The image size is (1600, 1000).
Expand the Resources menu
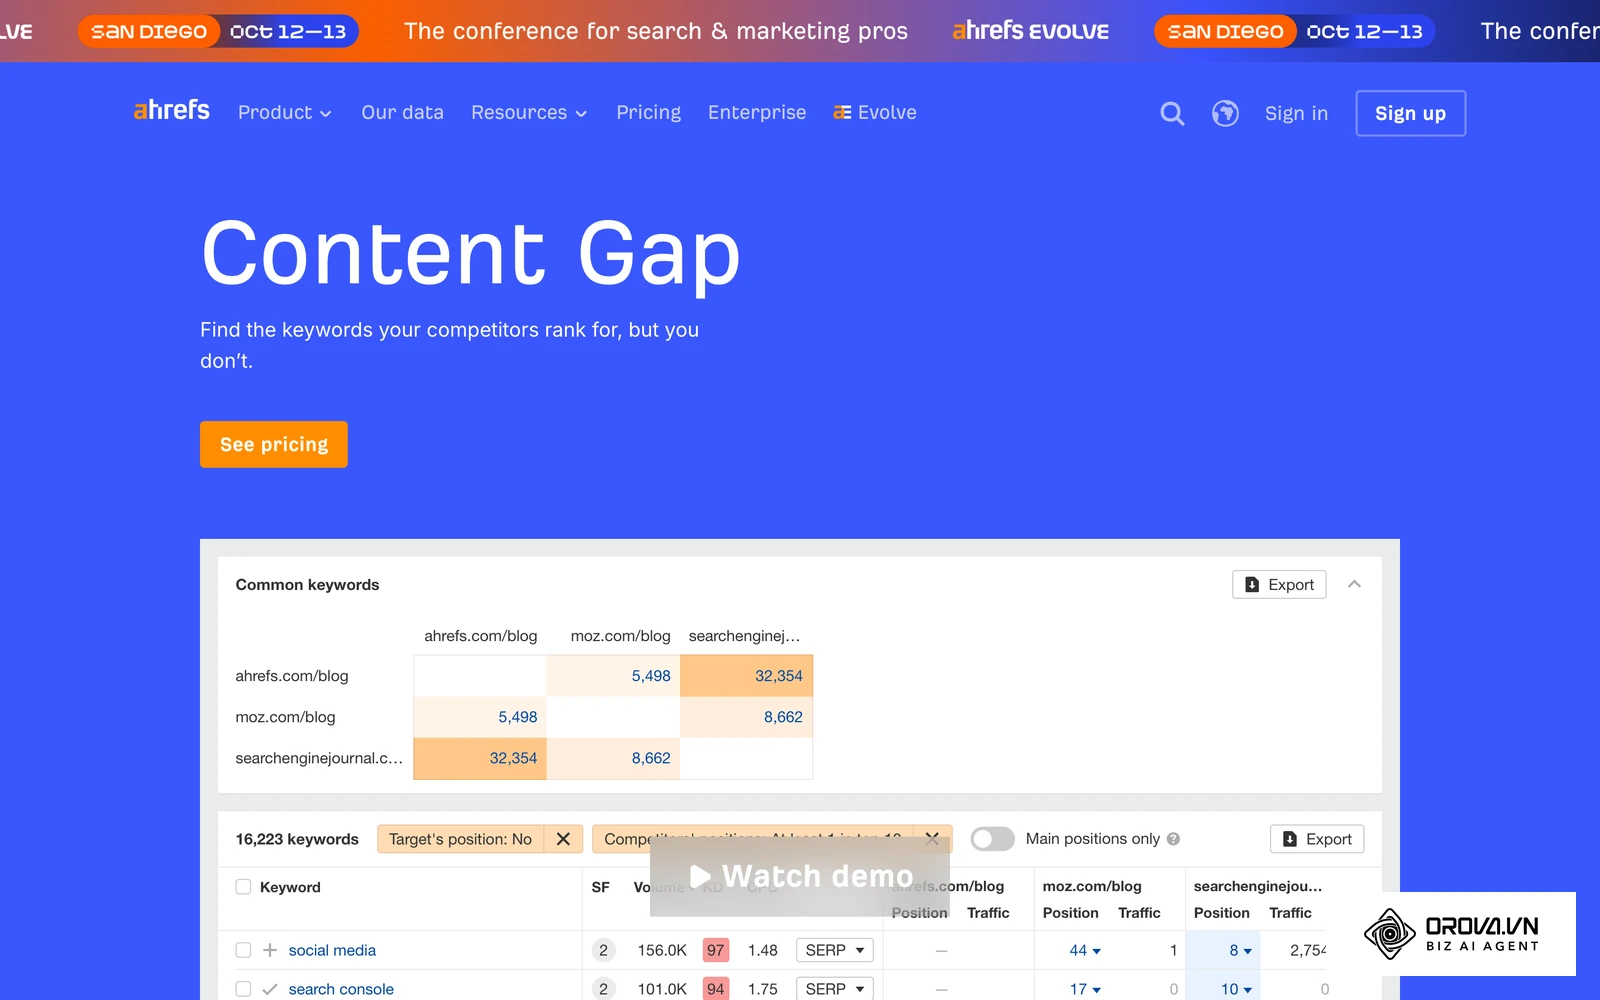[529, 113]
